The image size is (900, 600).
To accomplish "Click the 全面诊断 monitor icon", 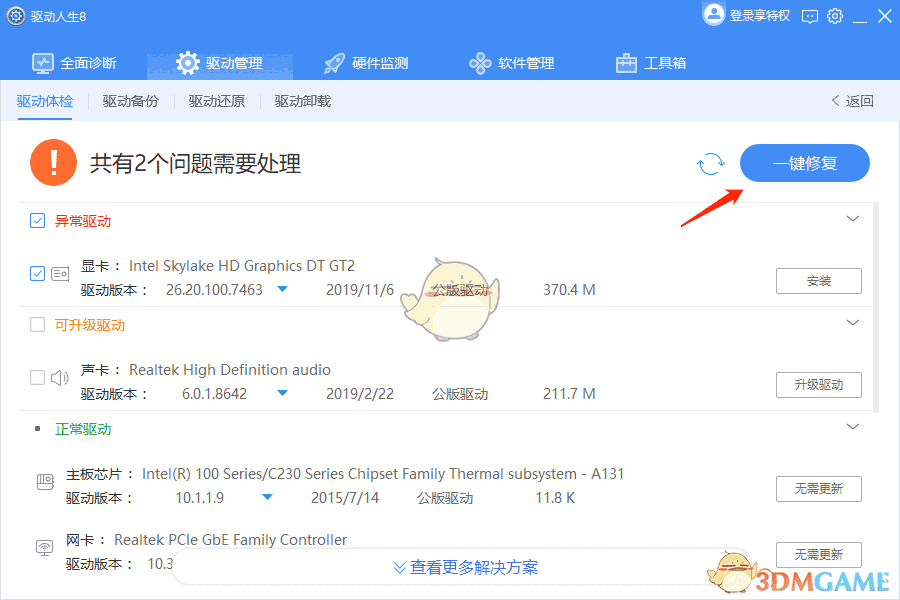I will 42,63.
